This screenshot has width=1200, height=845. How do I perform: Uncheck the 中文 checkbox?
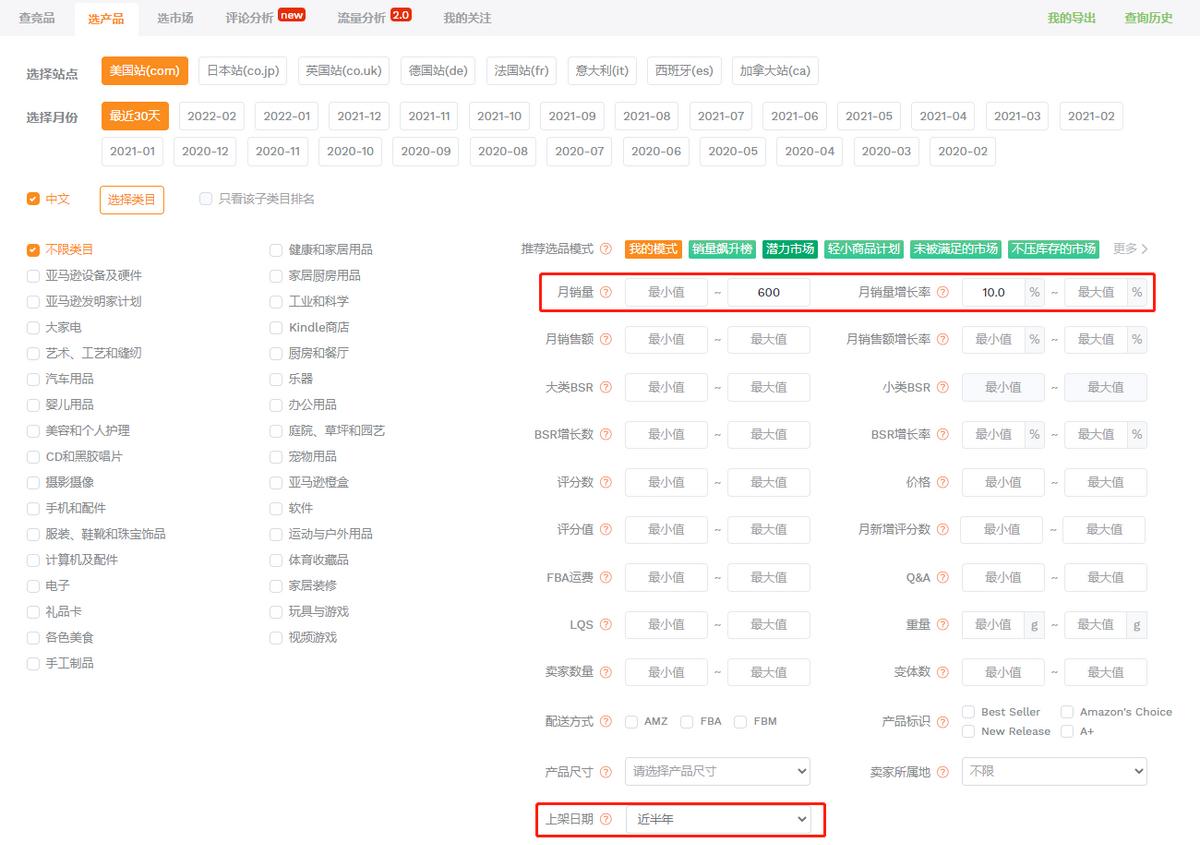[x=33, y=199]
